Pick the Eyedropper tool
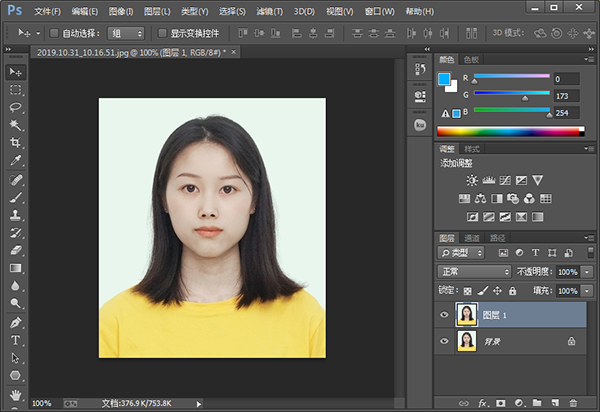Image resolution: width=600 pixels, height=412 pixels. coord(16,160)
